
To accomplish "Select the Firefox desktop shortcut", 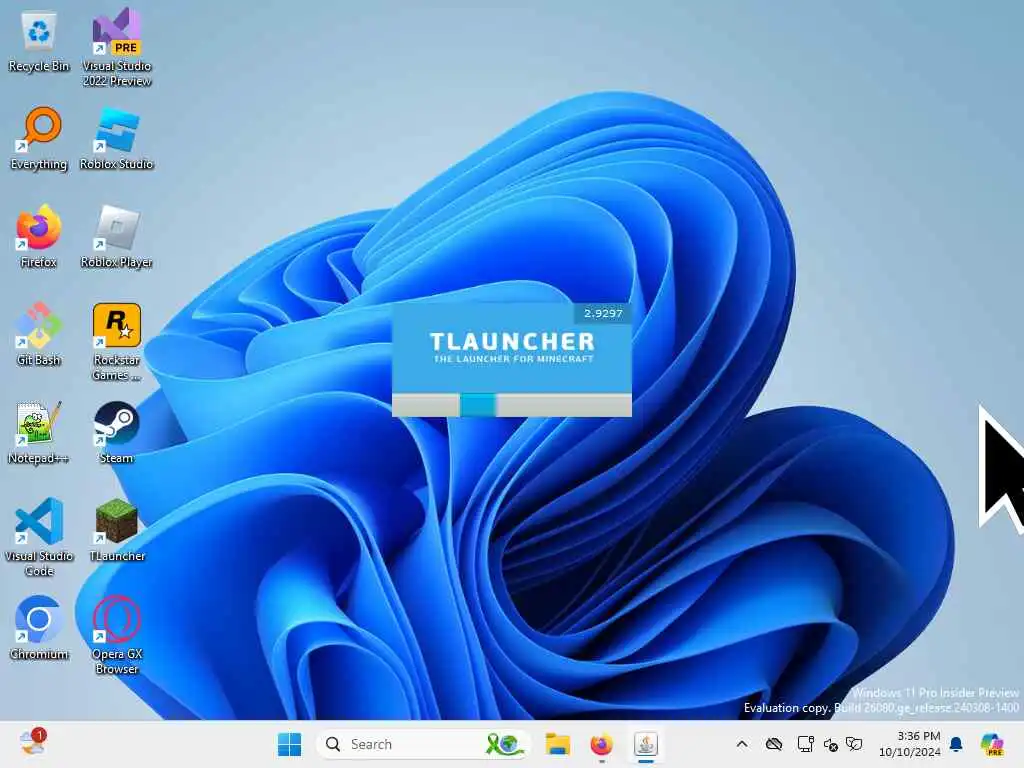I will [39, 236].
